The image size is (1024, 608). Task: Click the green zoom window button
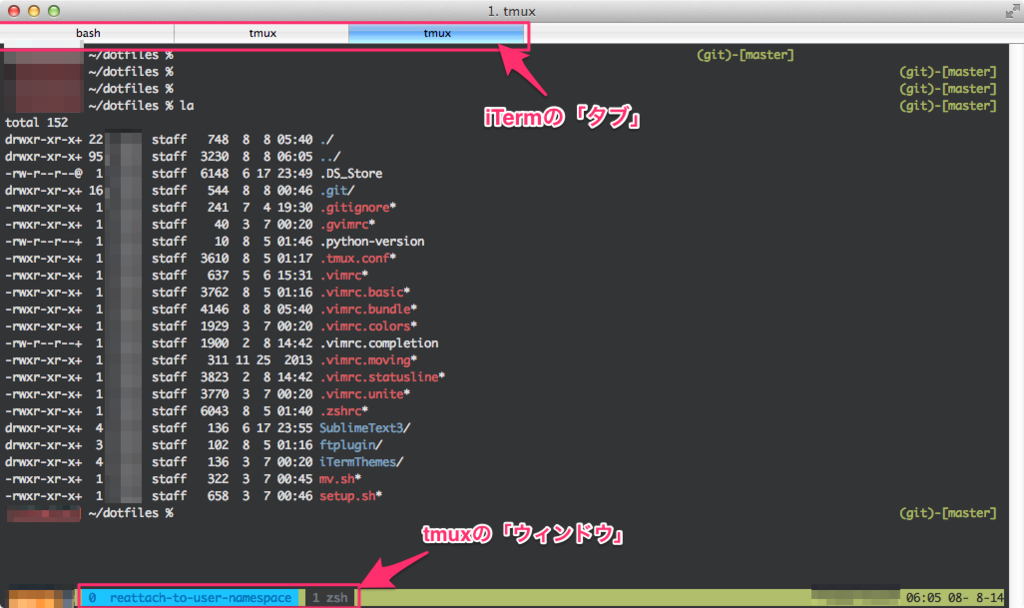pyautogui.click(x=54, y=11)
